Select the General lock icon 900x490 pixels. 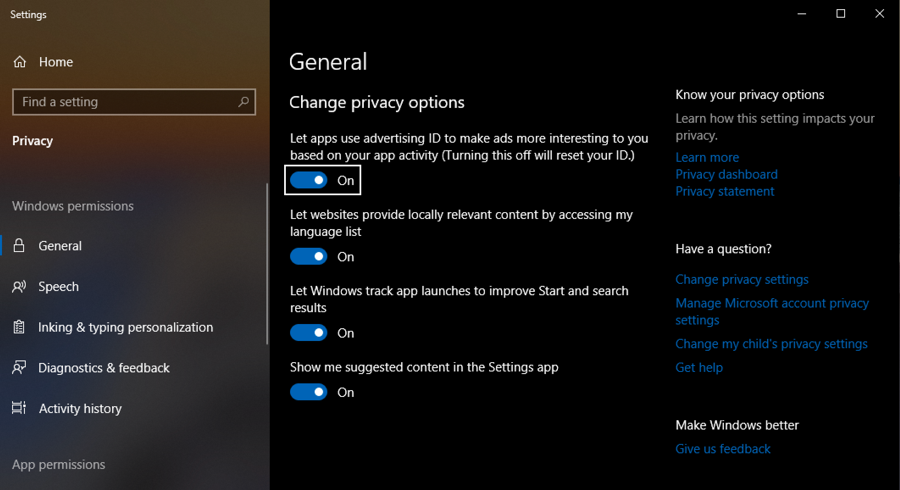click(x=19, y=246)
